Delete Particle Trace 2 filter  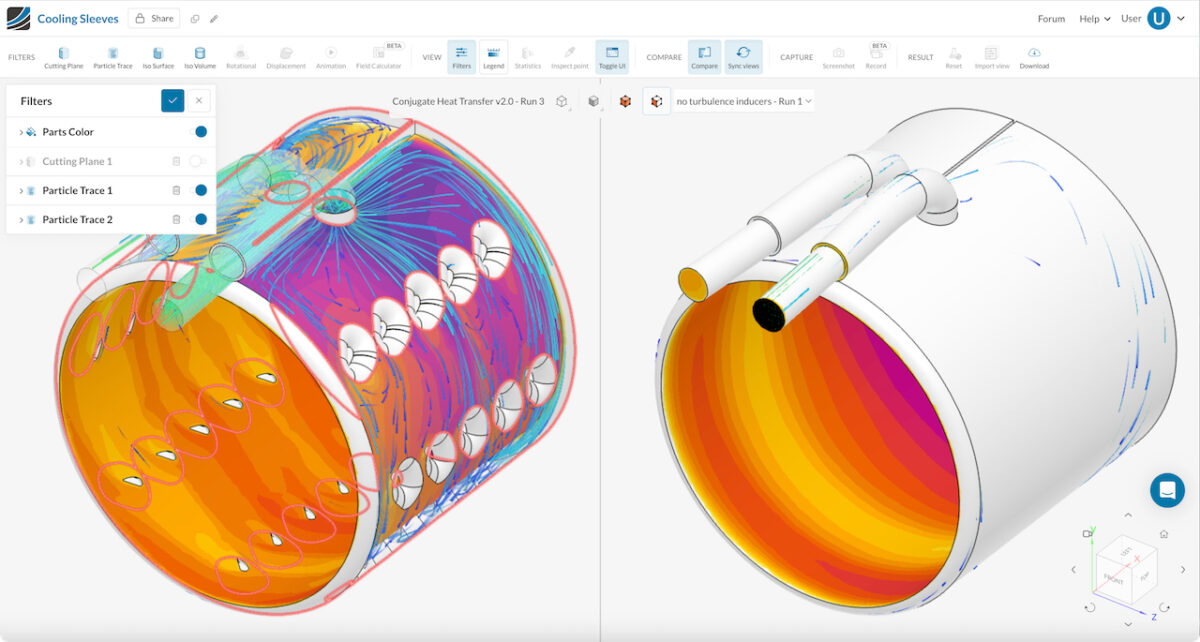coord(176,219)
